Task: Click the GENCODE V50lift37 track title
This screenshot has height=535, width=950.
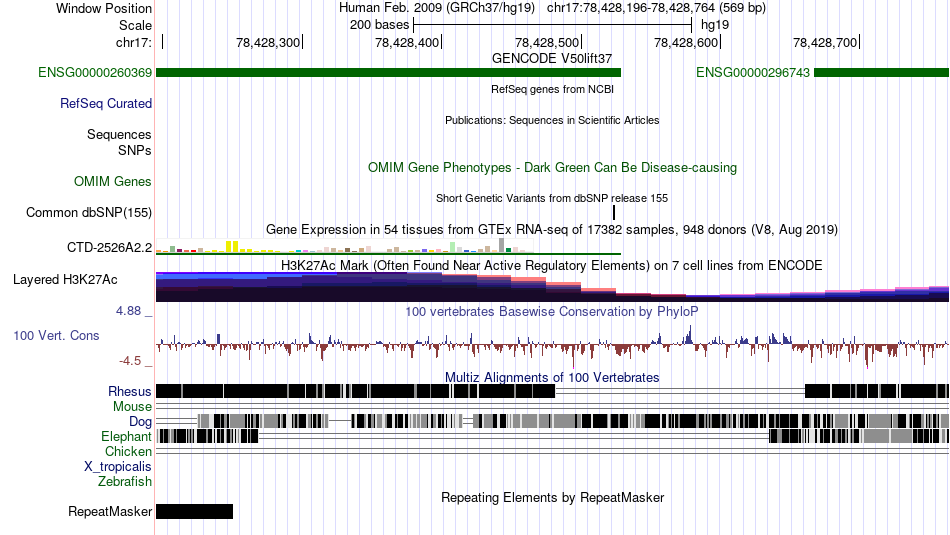Action: coord(552,59)
